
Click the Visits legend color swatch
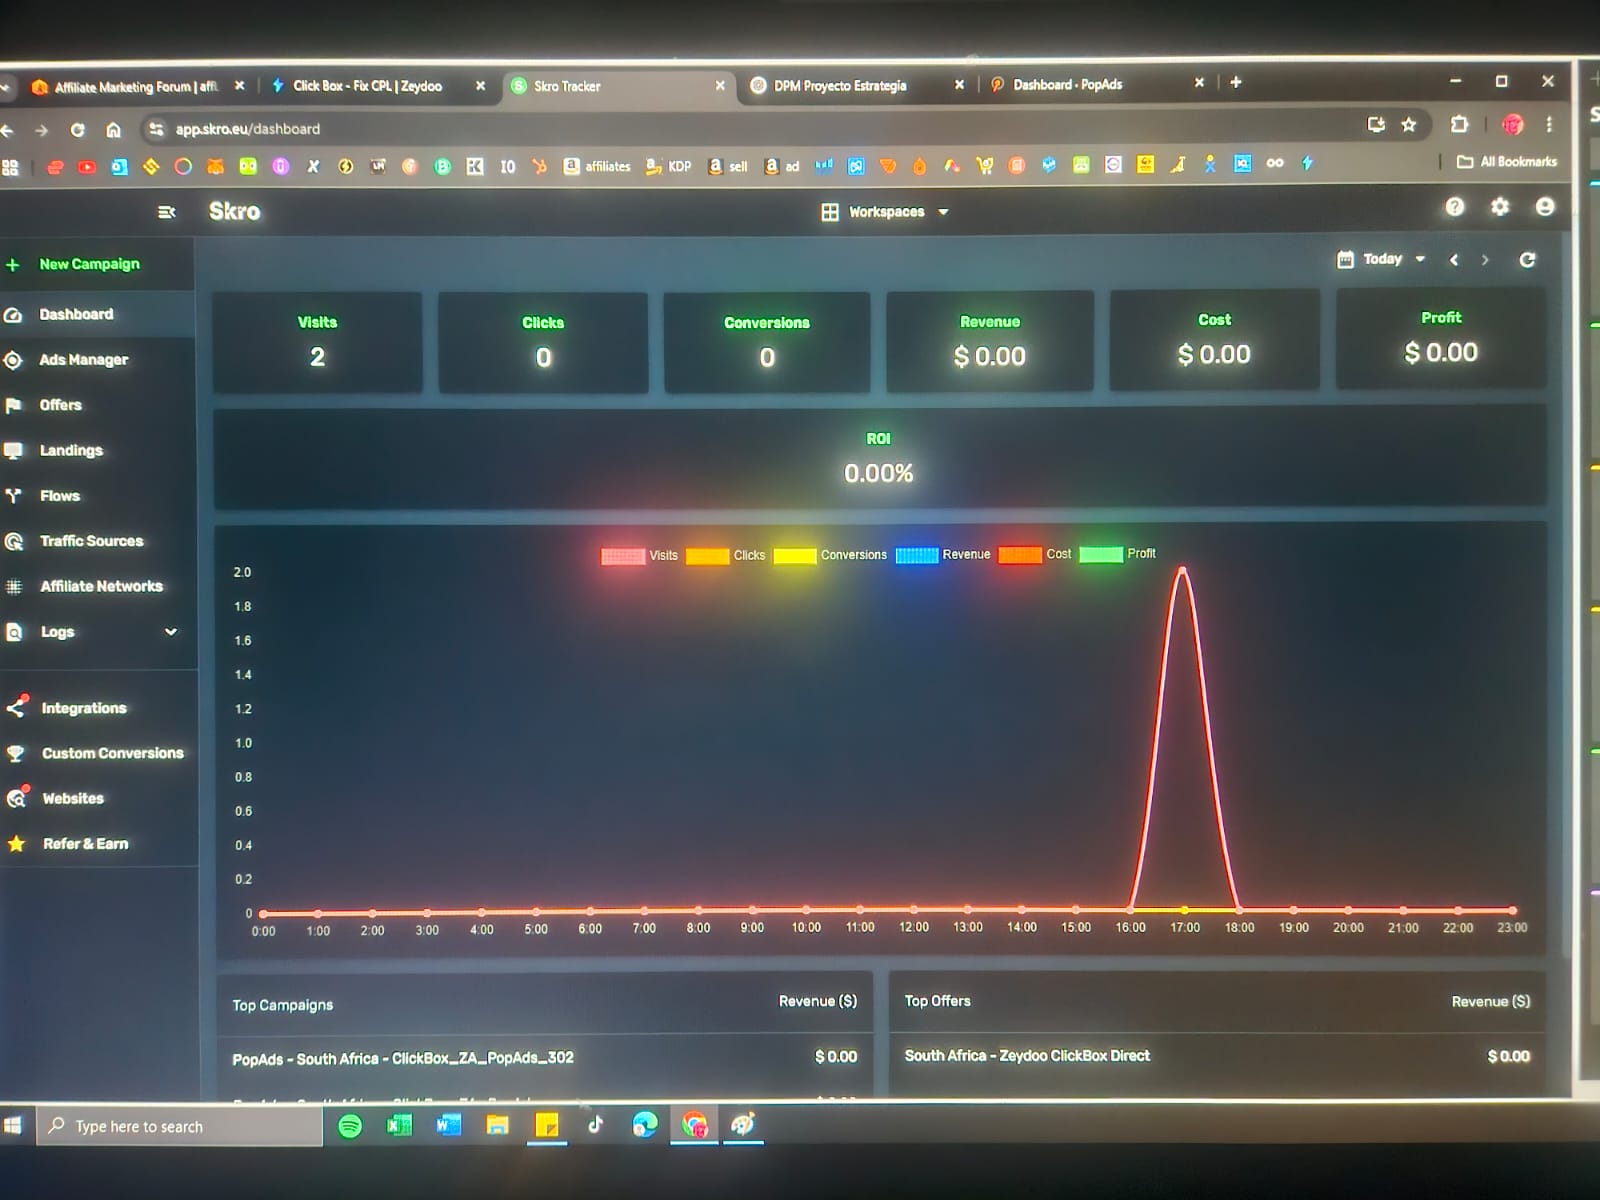tap(623, 556)
